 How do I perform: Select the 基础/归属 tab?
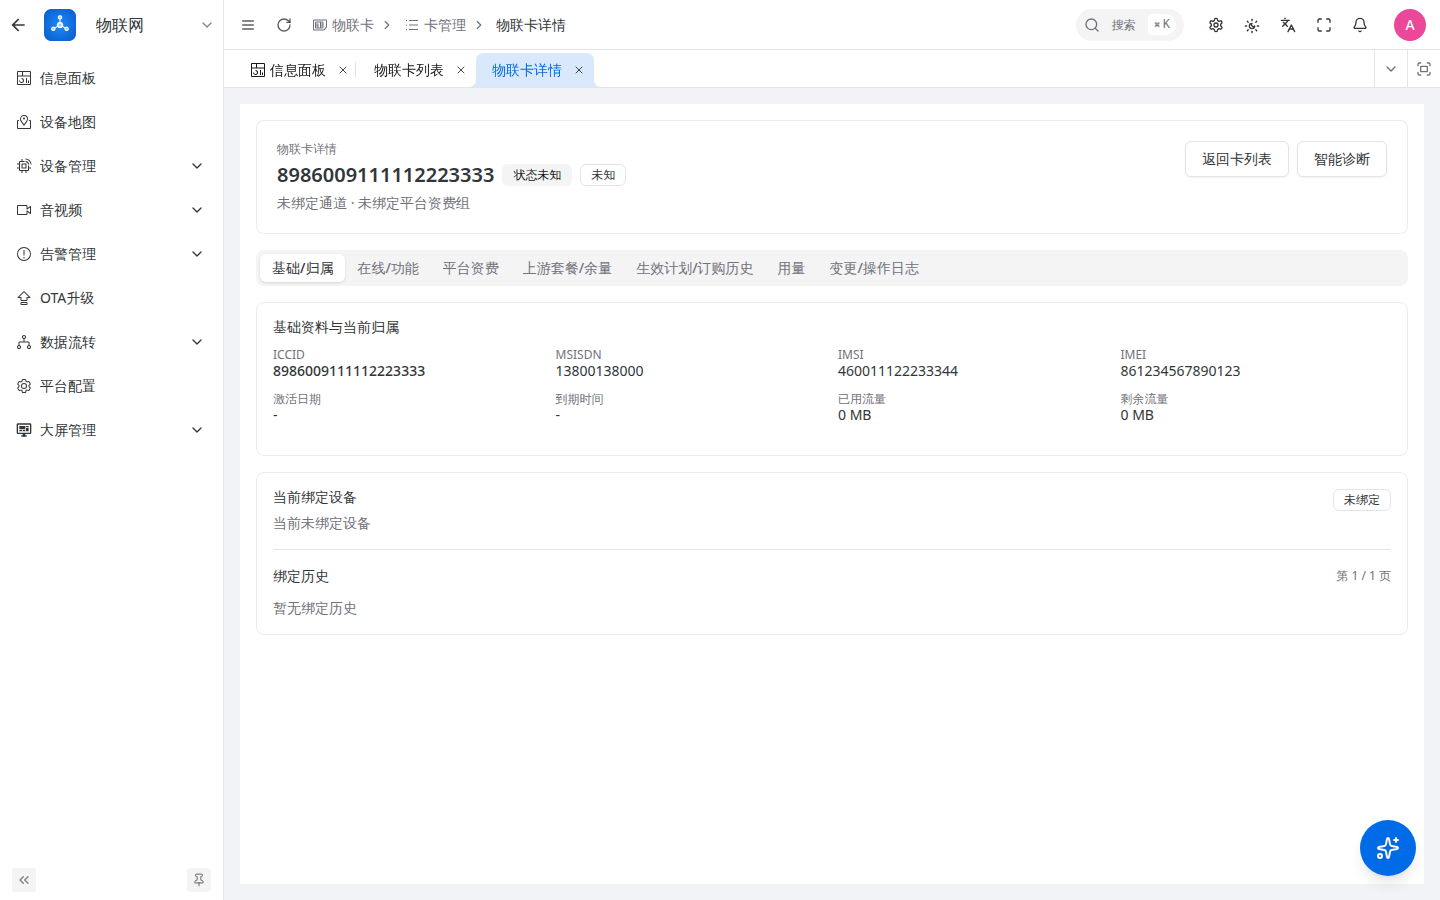tap(303, 268)
